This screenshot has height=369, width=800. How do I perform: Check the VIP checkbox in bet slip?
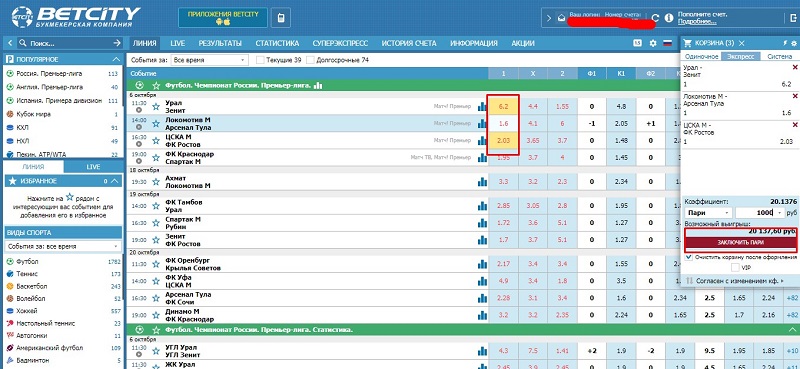735,267
